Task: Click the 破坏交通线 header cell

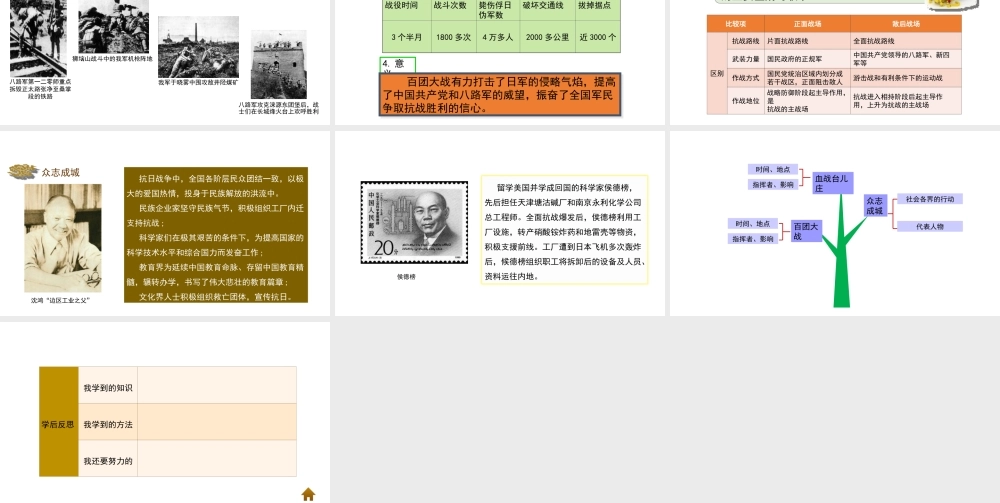Action: 547,10
